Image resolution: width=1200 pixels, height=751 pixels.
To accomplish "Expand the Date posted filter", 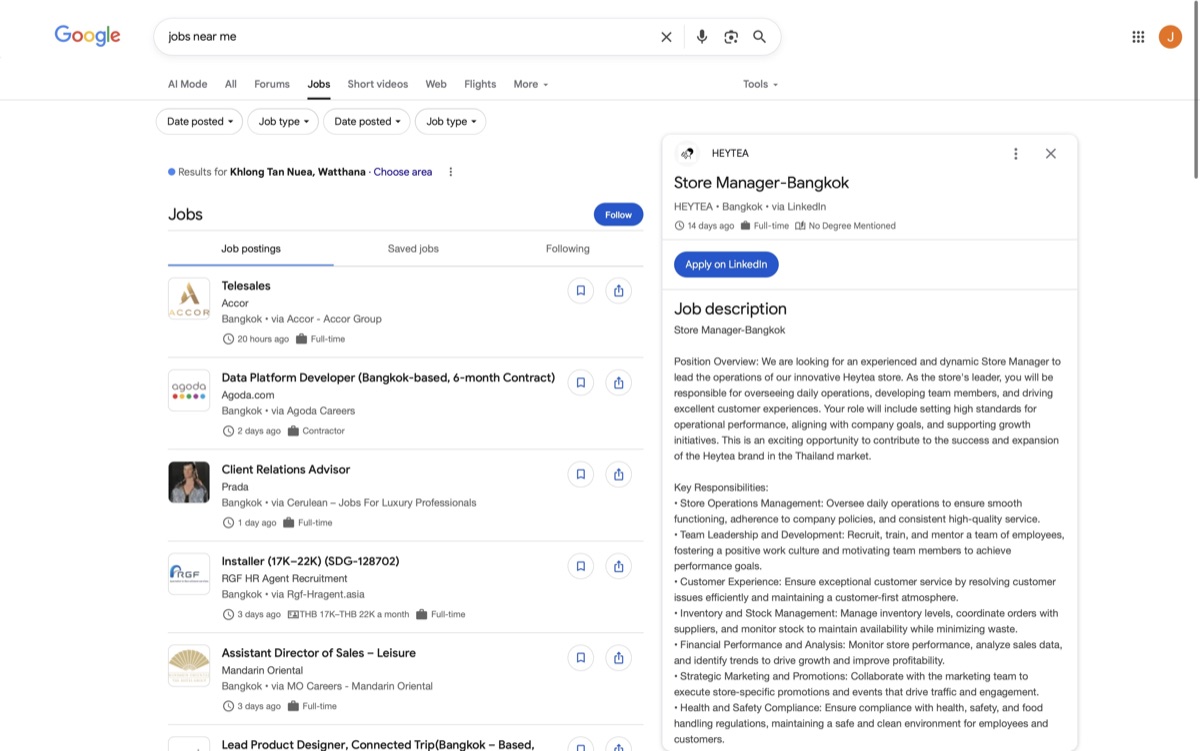I will pyautogui.click(x=199, y=121).
